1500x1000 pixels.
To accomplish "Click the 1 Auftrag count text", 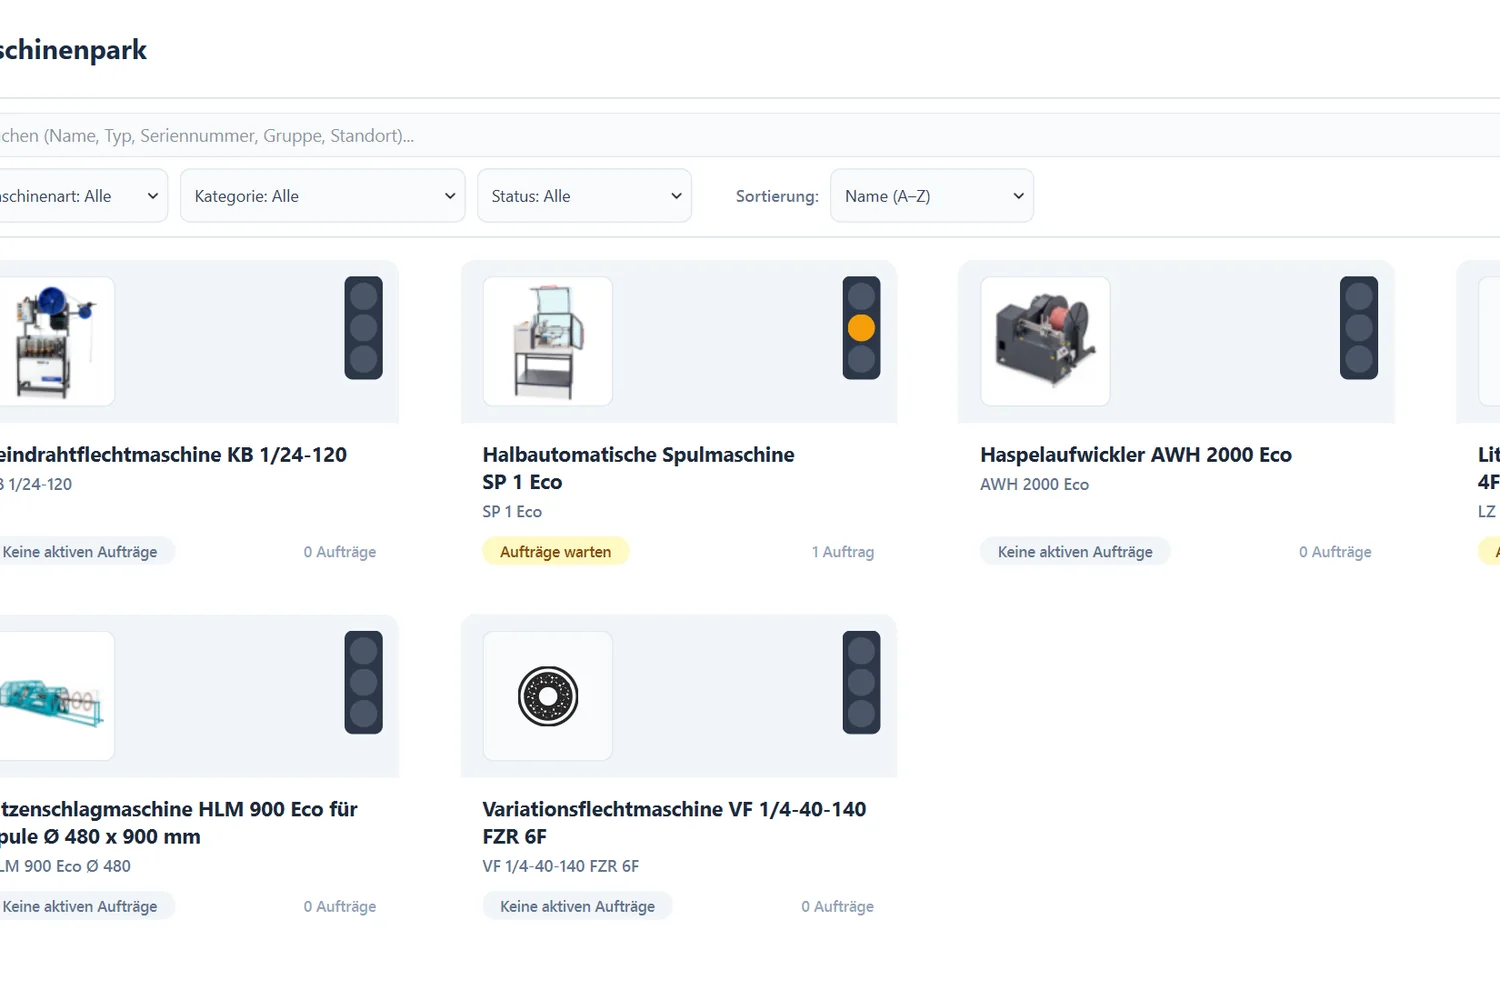I will 843,552.
